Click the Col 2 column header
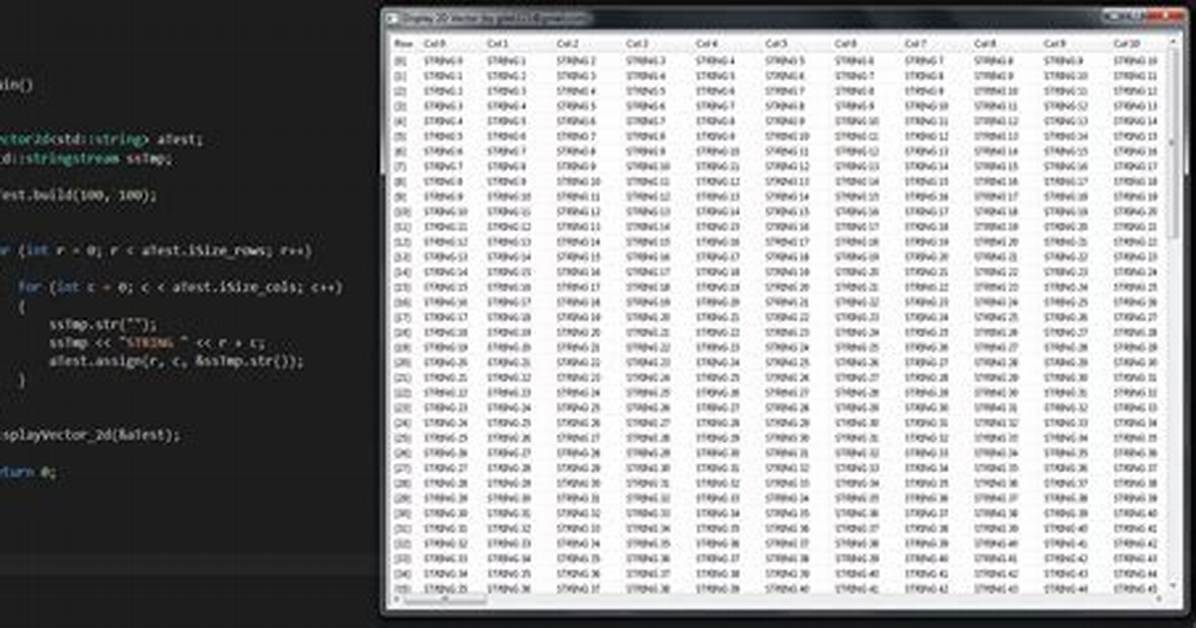 click(567, 44)
